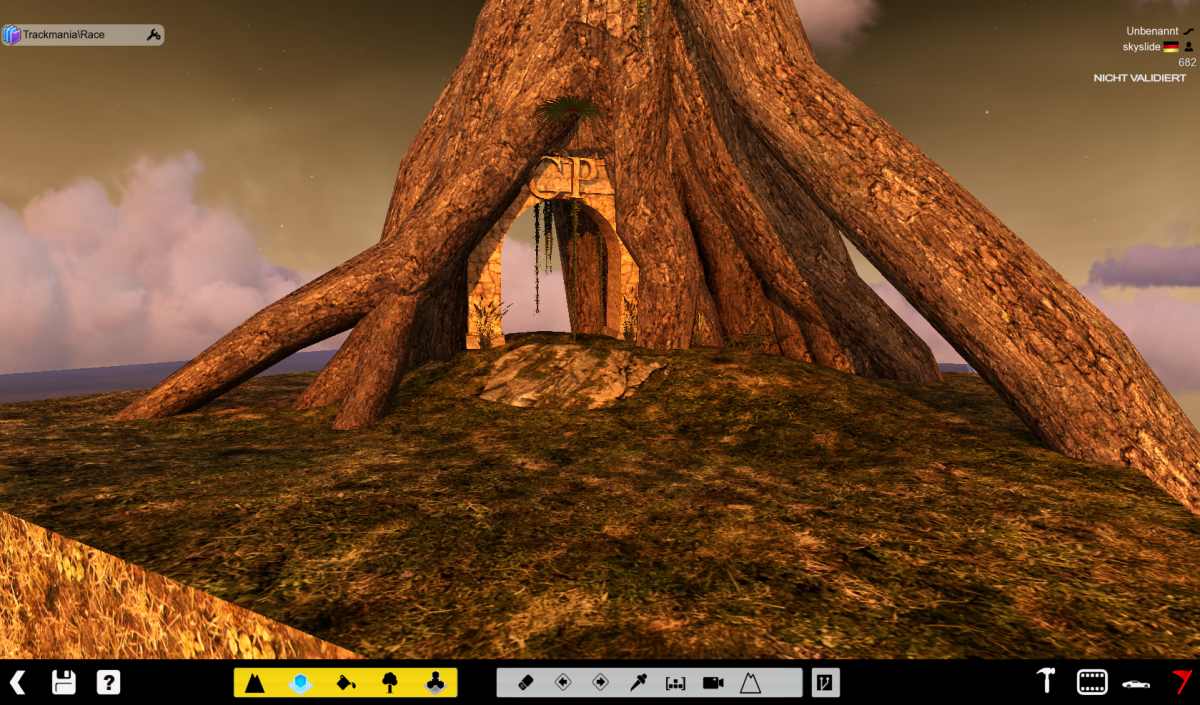Activate the eraser tool
The width and height of the screenshot is (1200, 705).
click(526, 683)
